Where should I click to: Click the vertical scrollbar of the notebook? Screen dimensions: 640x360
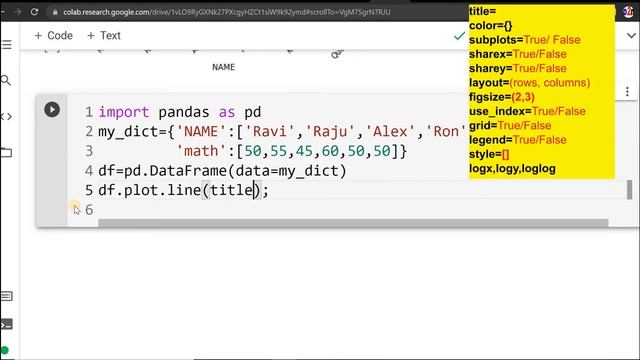coord(629,190)
